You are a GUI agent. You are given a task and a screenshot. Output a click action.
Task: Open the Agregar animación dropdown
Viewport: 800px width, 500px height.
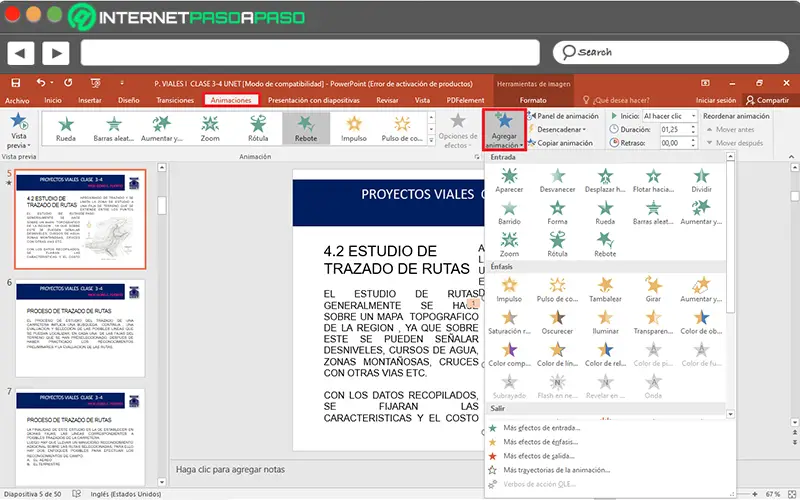(x=504, y=130)
